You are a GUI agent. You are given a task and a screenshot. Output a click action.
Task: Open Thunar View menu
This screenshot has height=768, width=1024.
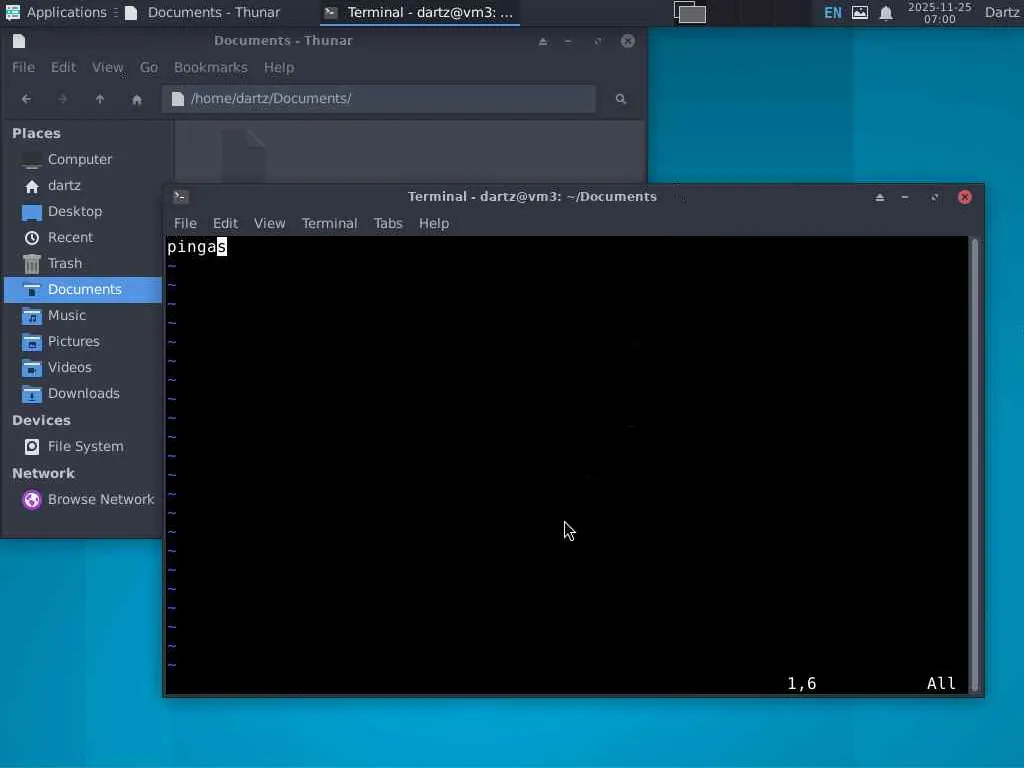coord(107,67)
